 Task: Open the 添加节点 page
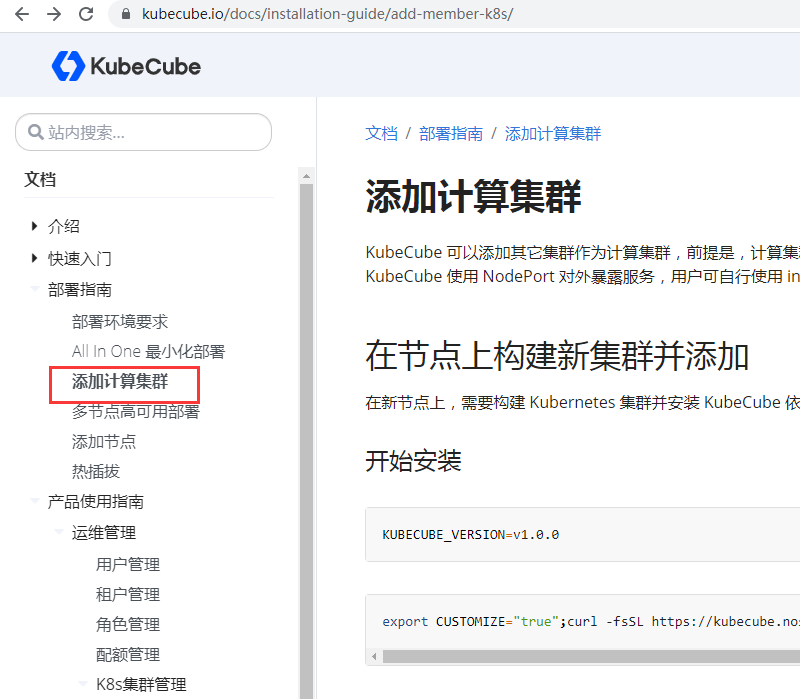(104, 441)
